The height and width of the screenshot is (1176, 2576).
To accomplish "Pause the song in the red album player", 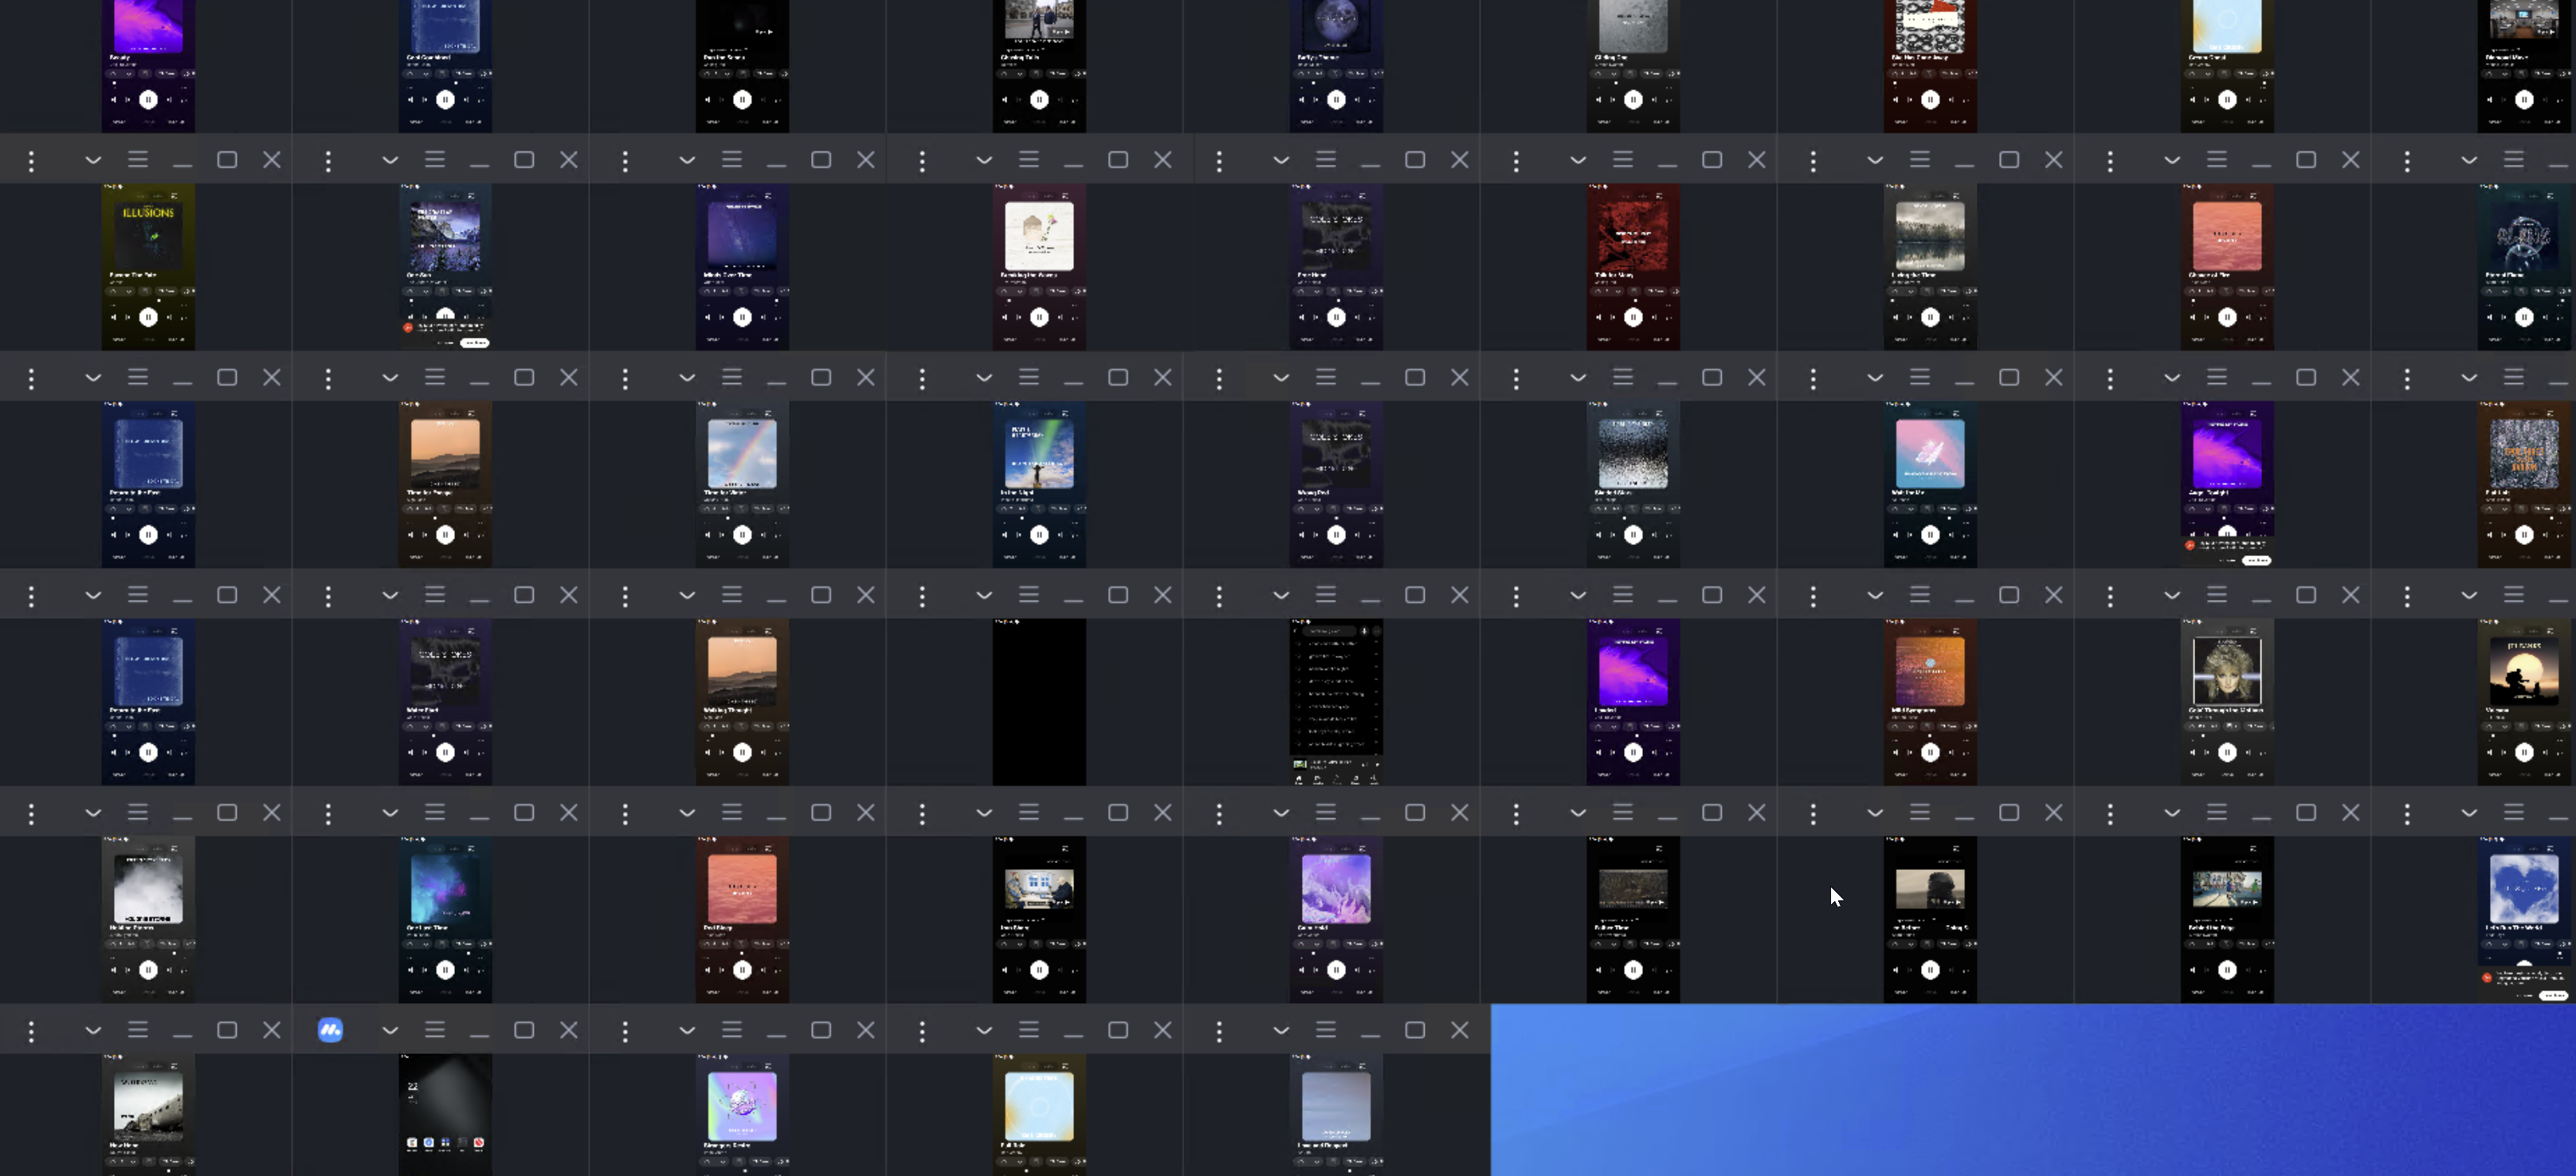I will click(1633, 317).
